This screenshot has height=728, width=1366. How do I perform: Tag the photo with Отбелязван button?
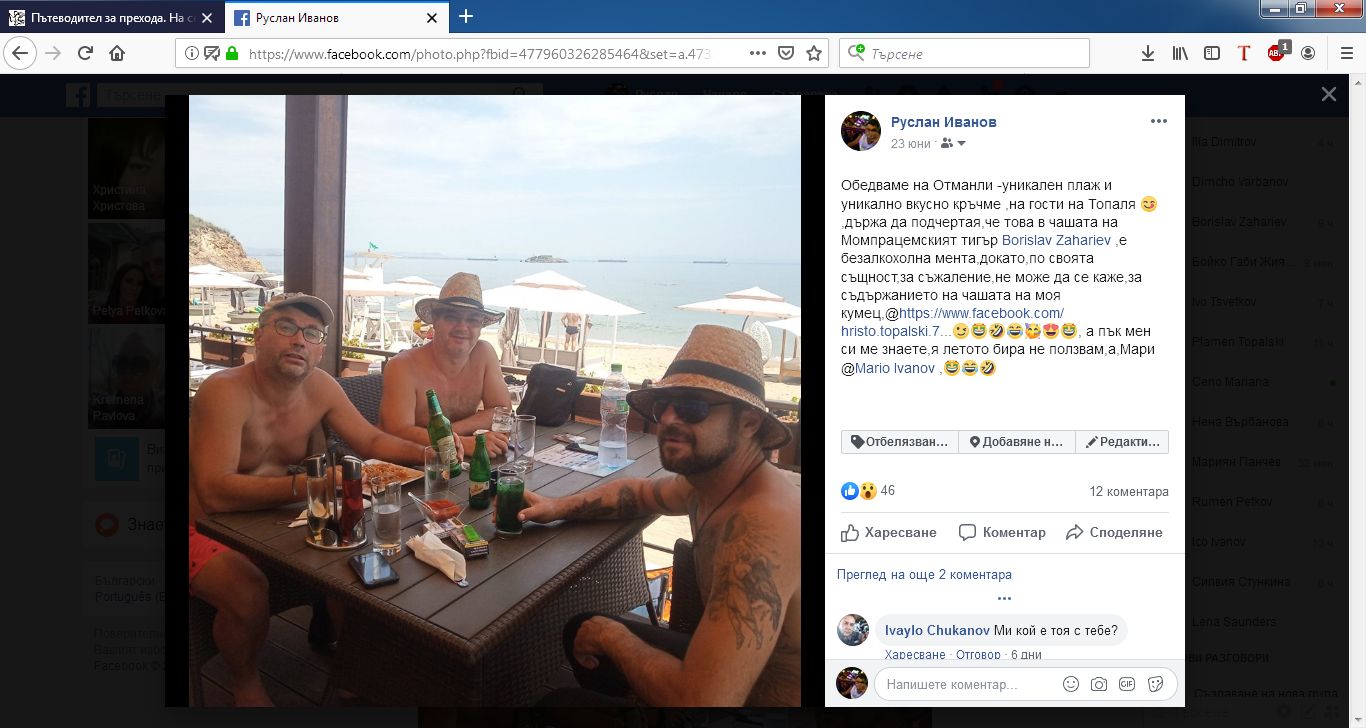[x=899, y=442]
